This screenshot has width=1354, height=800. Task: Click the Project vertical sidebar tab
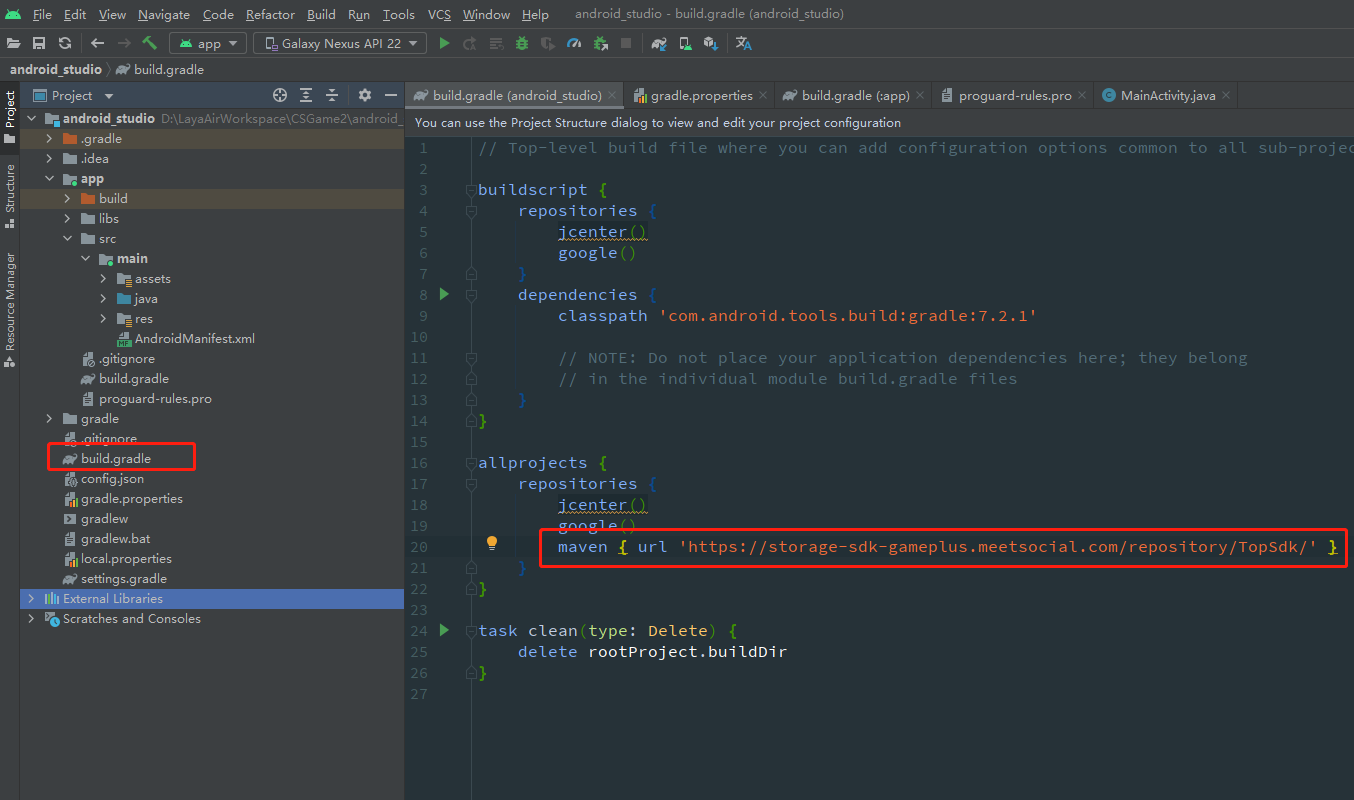point(10,116)
